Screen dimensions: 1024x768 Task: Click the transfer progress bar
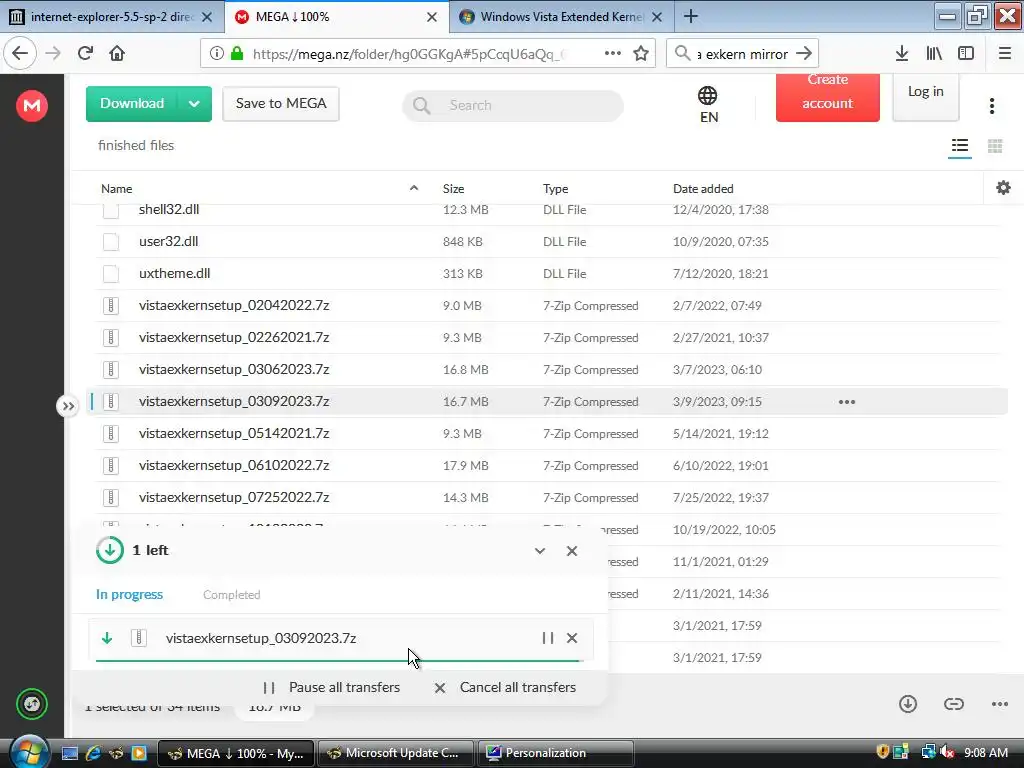point(339,661)
